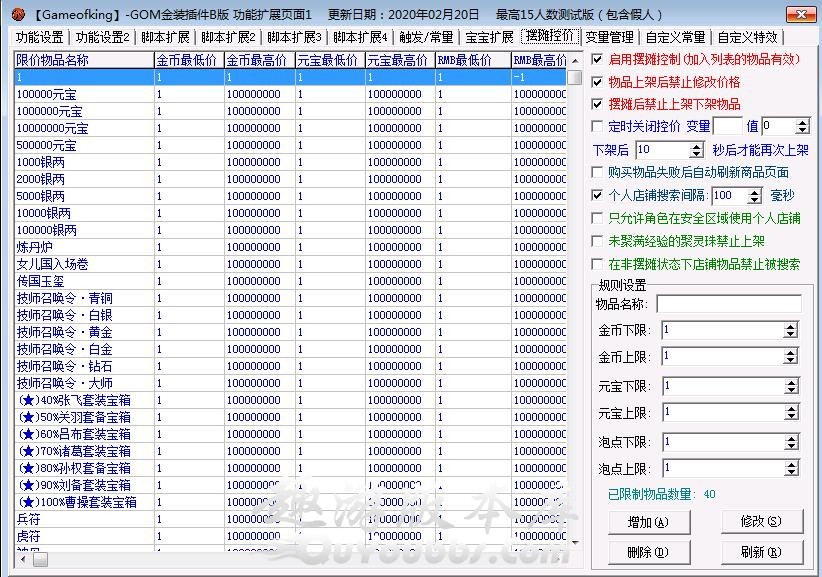Image resolution: width=822 pixels, height=577 pixels.
Task: Select the 传国玉玺 row
Action: coord(290,281)
